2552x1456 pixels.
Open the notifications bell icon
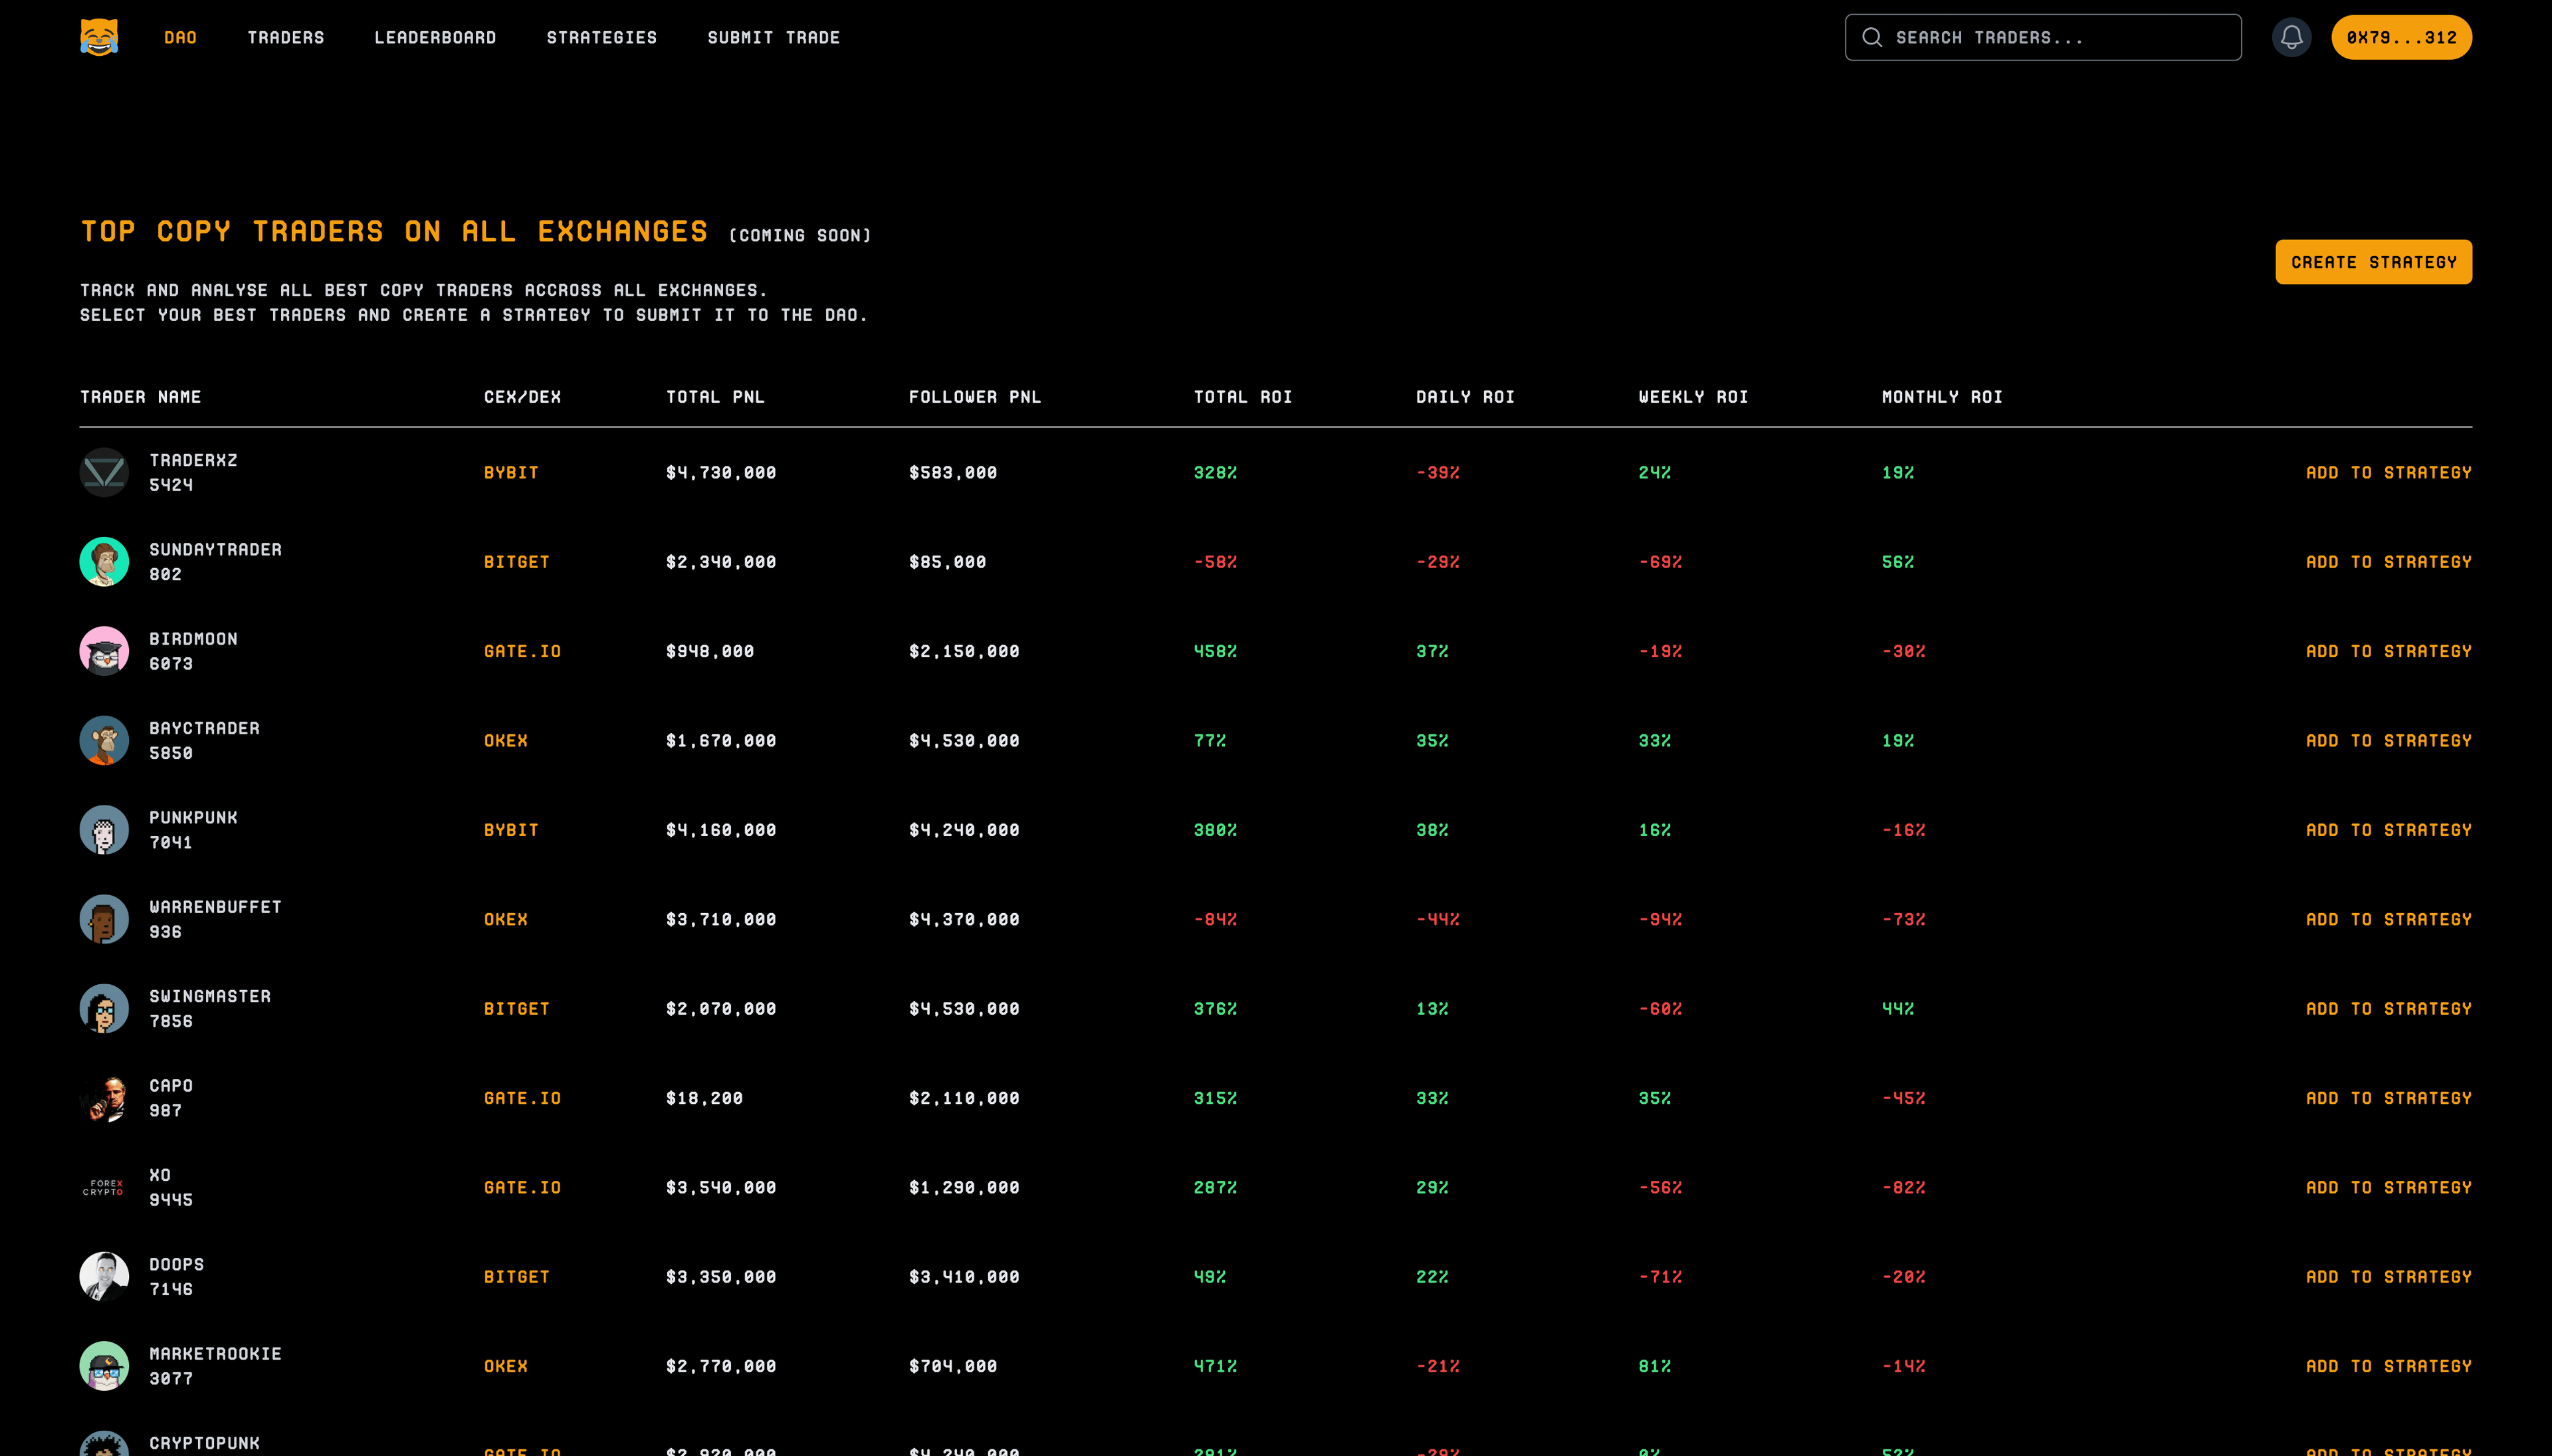tap(2291, 37)
